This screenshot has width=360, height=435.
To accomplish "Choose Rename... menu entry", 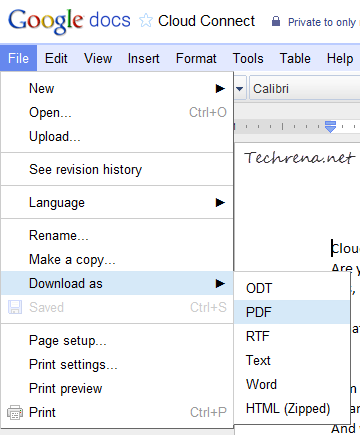I will coord(117,235).
